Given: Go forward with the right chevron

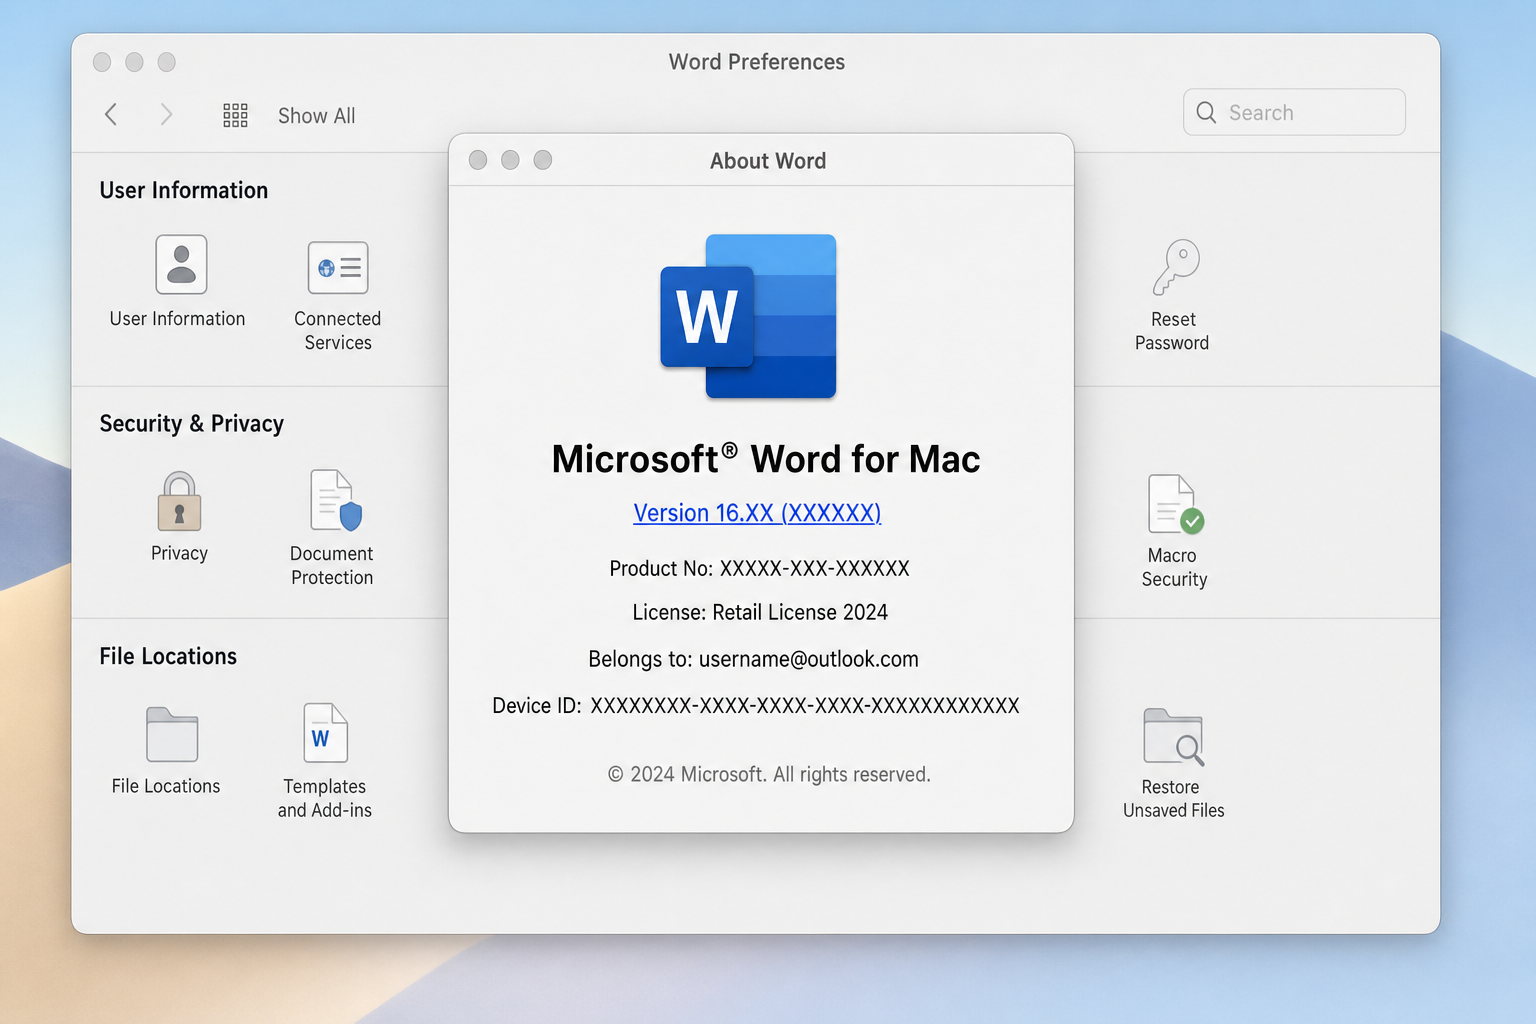Looking at the screenshot, I should point(166,114).
